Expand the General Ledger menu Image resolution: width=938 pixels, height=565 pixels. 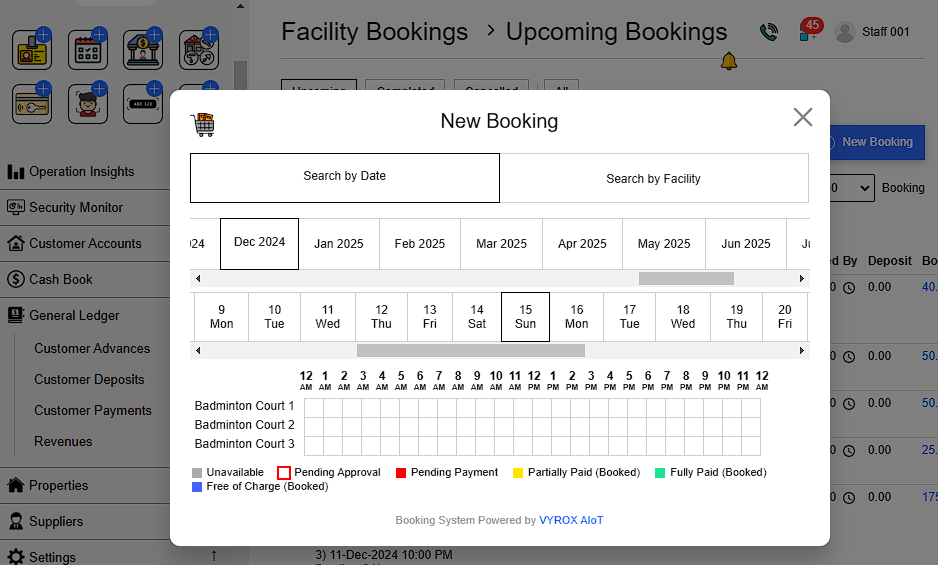coord(75,315)
